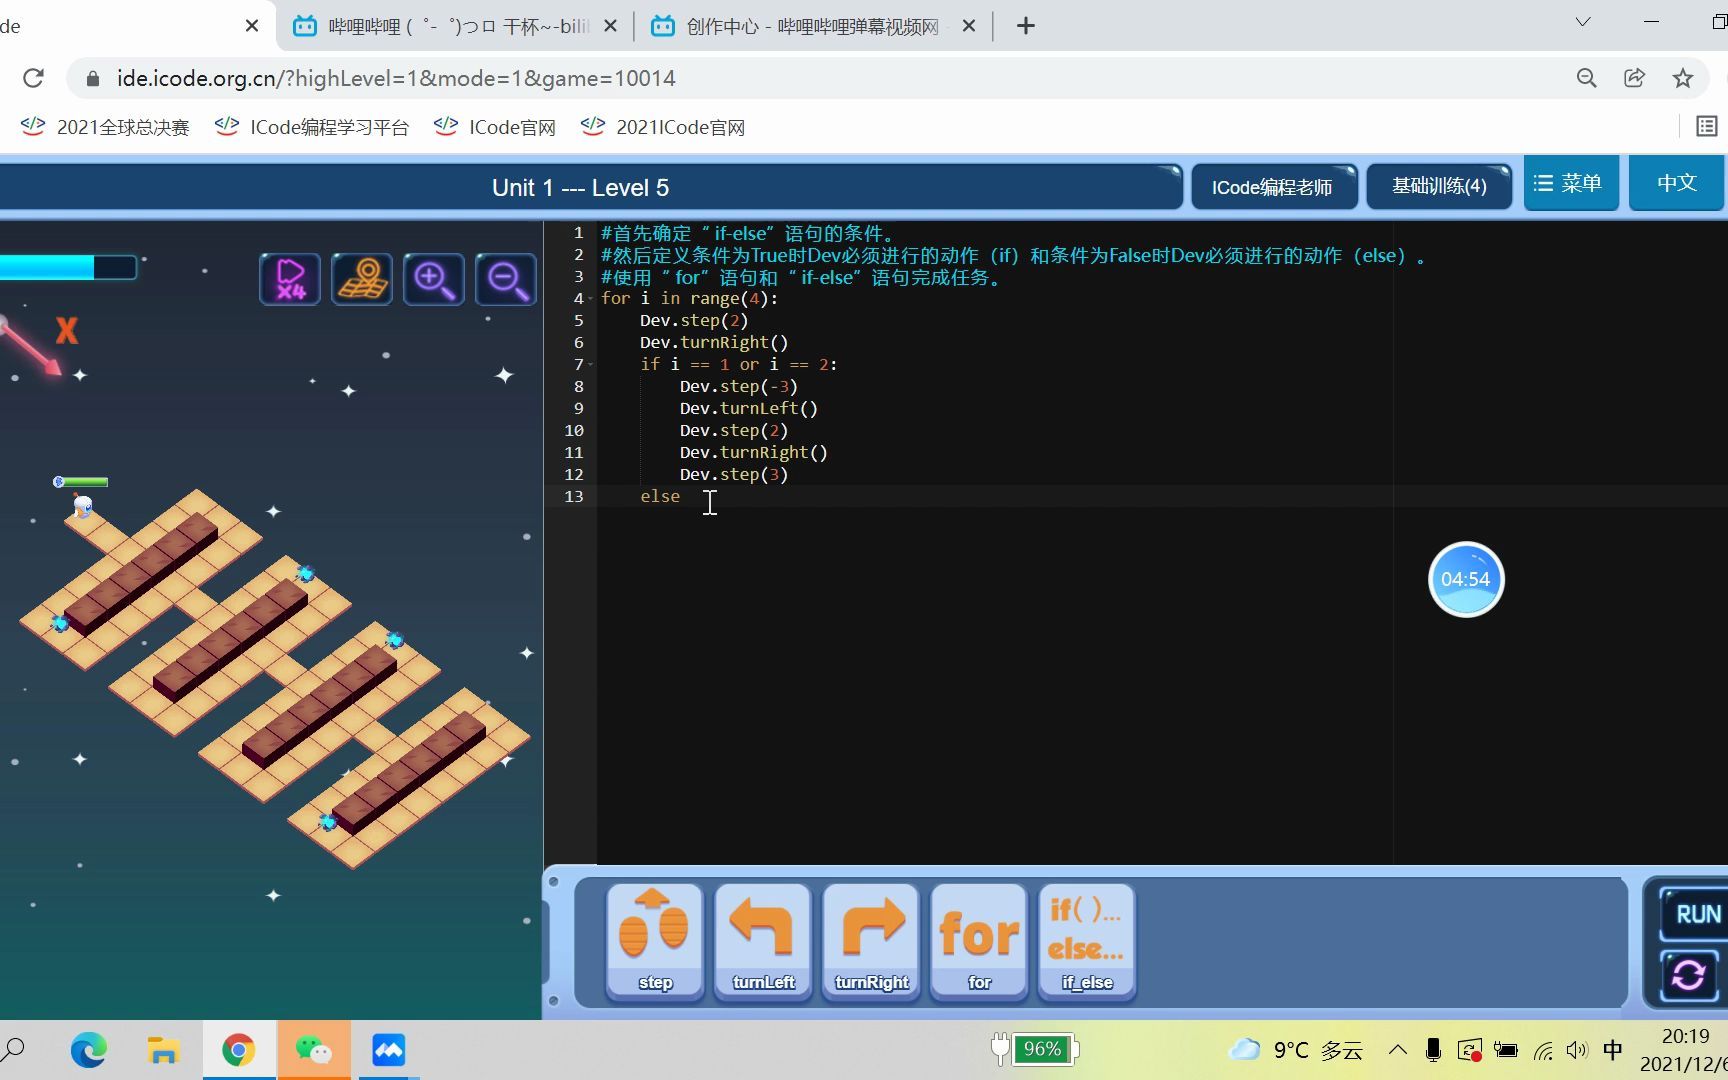Open the browser tab search chevron
Screen dimensions: 1728x1080
point(1581,21)
